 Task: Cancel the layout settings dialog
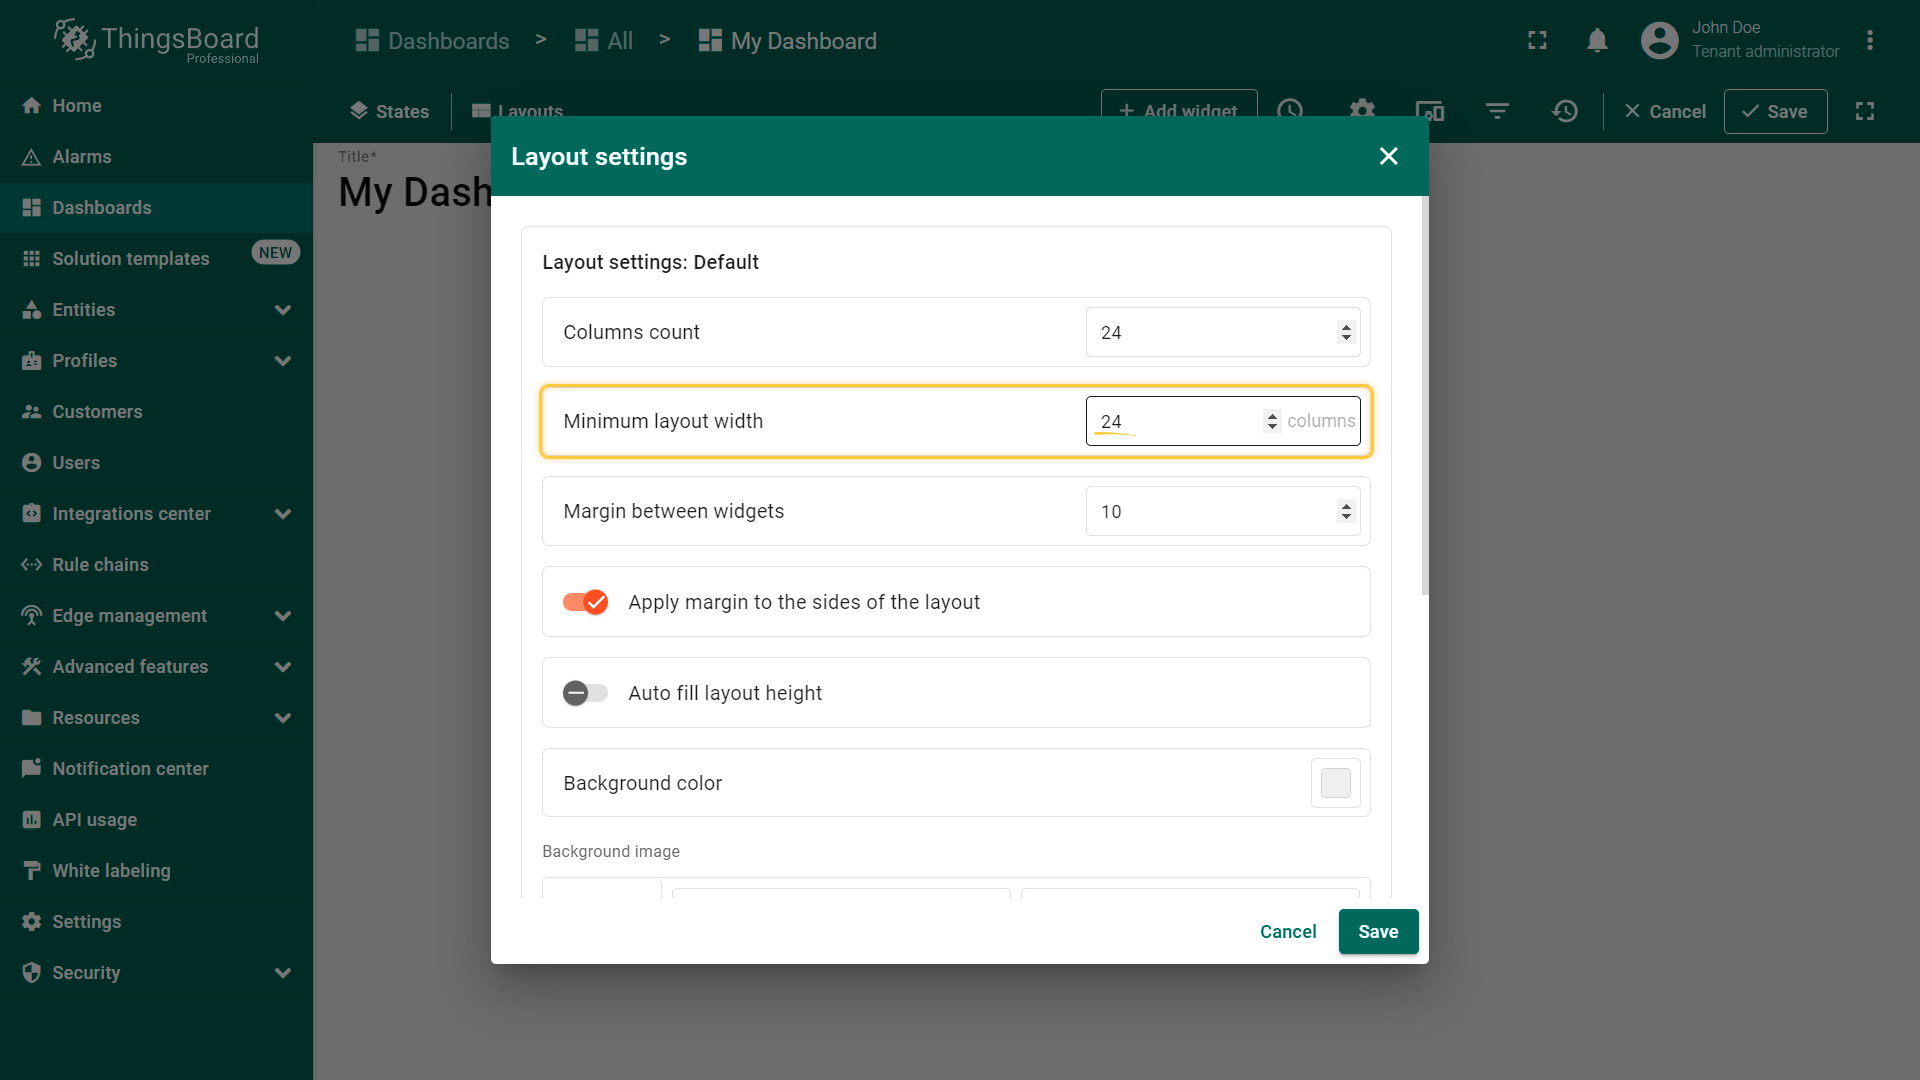pos(1288,932)
